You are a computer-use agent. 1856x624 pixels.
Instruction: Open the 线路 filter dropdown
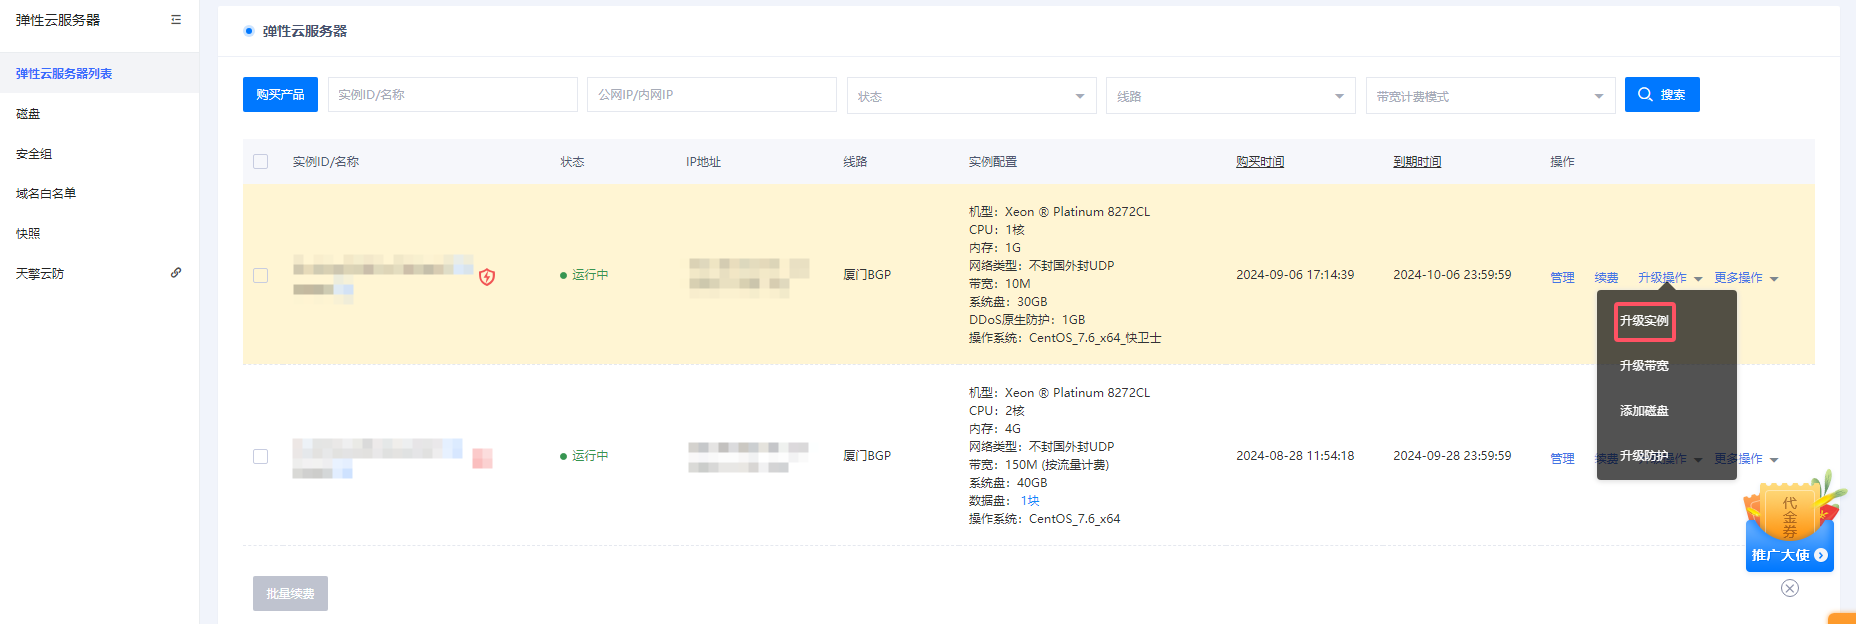tap(1229, 96)
